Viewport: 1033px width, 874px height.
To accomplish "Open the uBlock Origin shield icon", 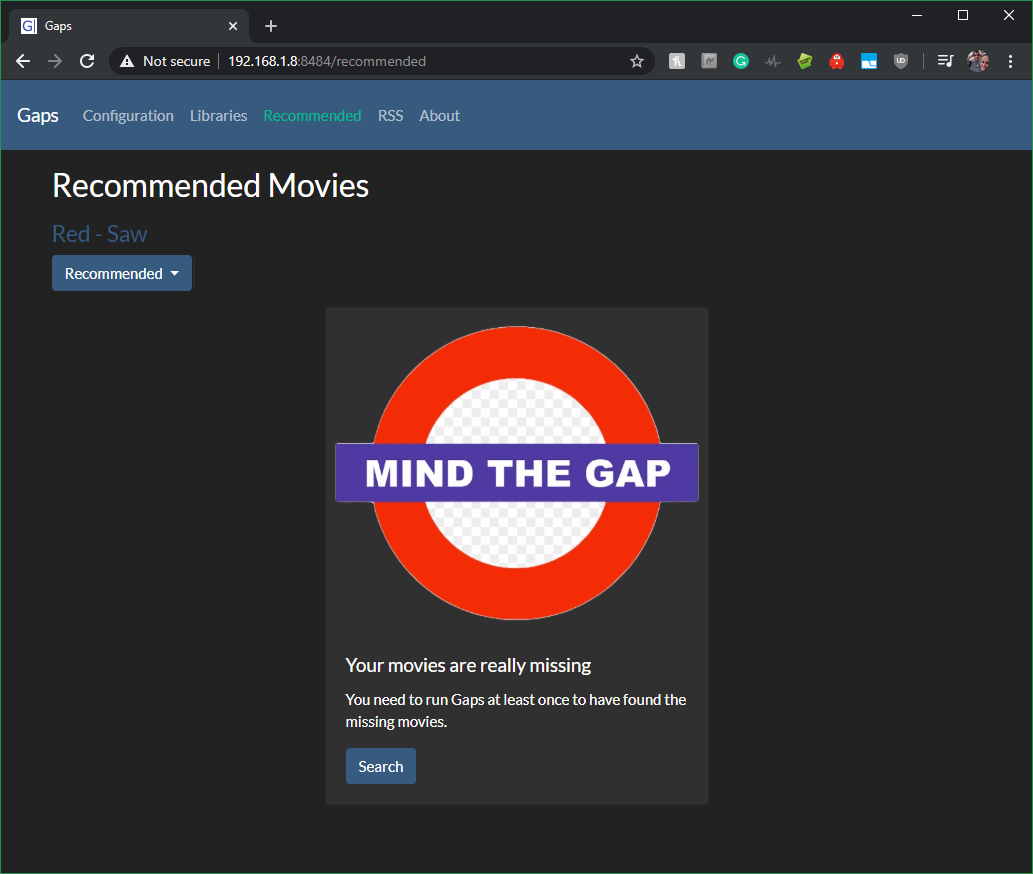I will point(901,61).
